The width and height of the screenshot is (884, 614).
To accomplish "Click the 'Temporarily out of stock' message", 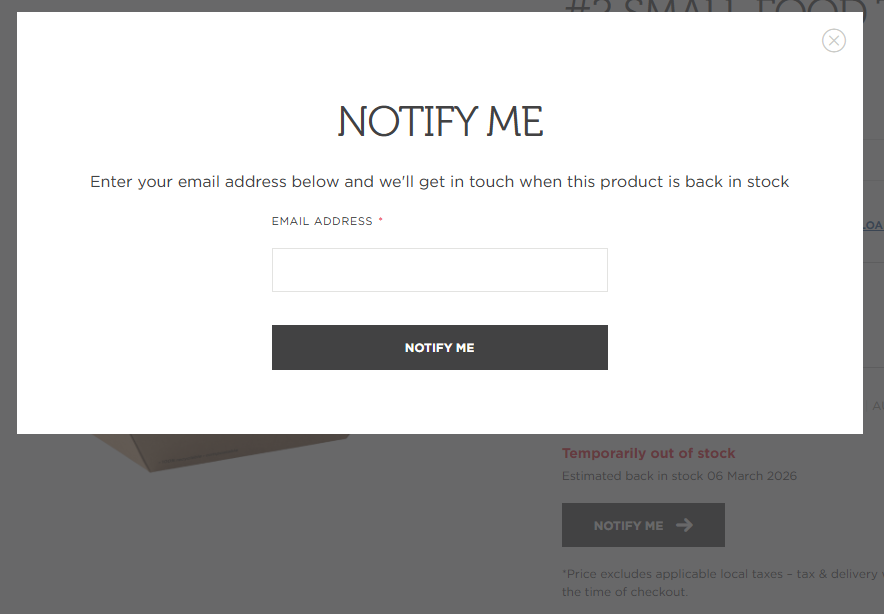I will (648, 453).
